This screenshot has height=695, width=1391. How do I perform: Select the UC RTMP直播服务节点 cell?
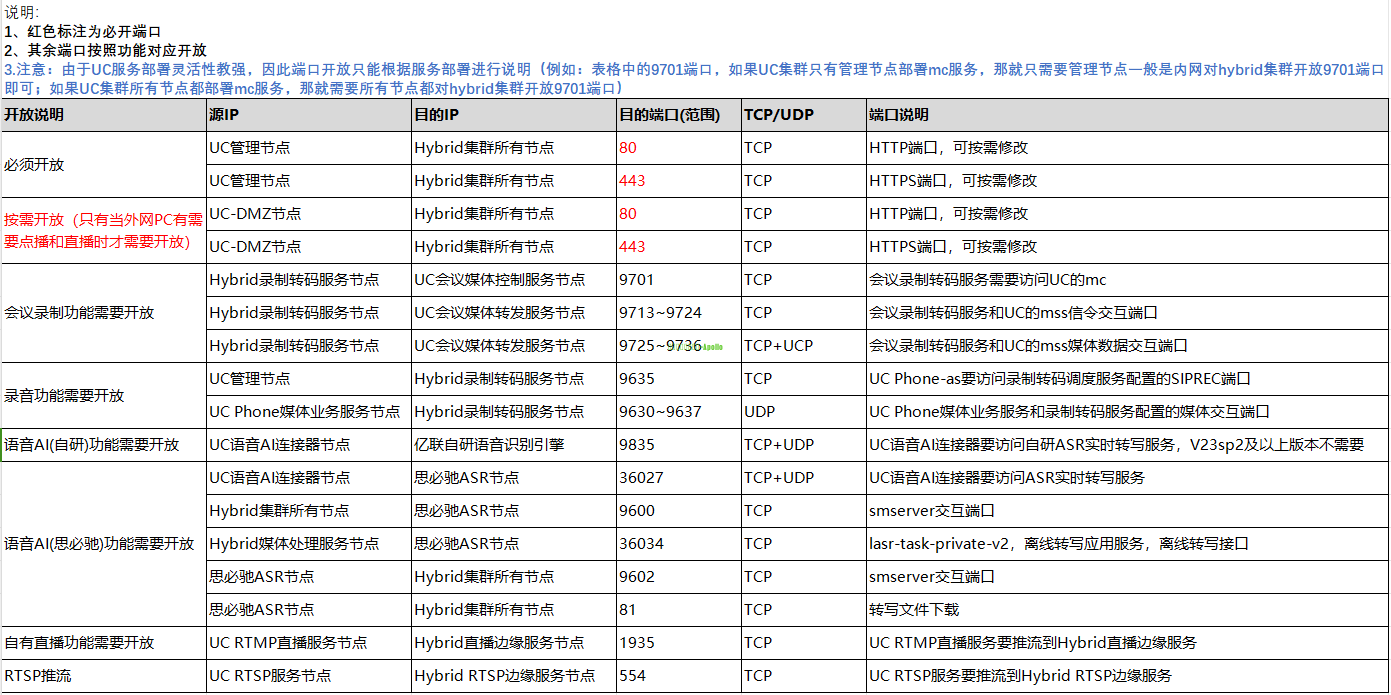[307, 643]
